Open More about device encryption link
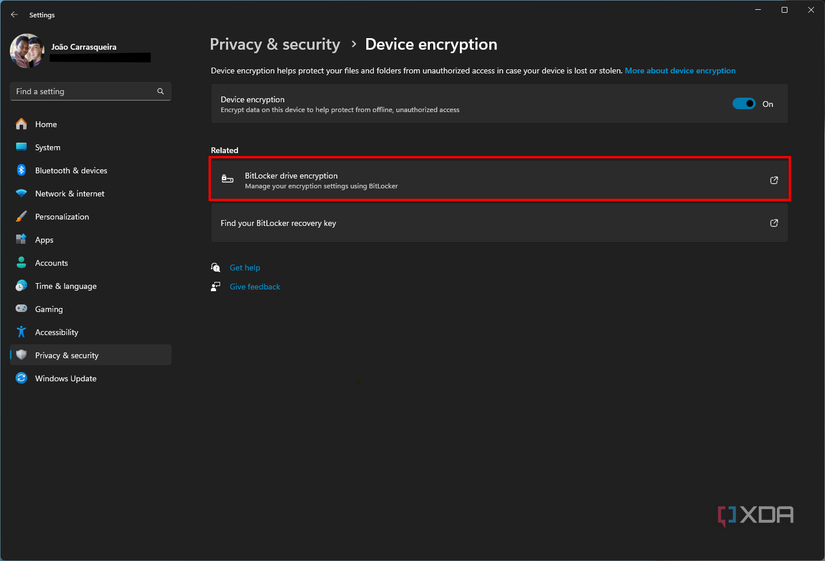 pyautogui.click(x=680, y=71)
